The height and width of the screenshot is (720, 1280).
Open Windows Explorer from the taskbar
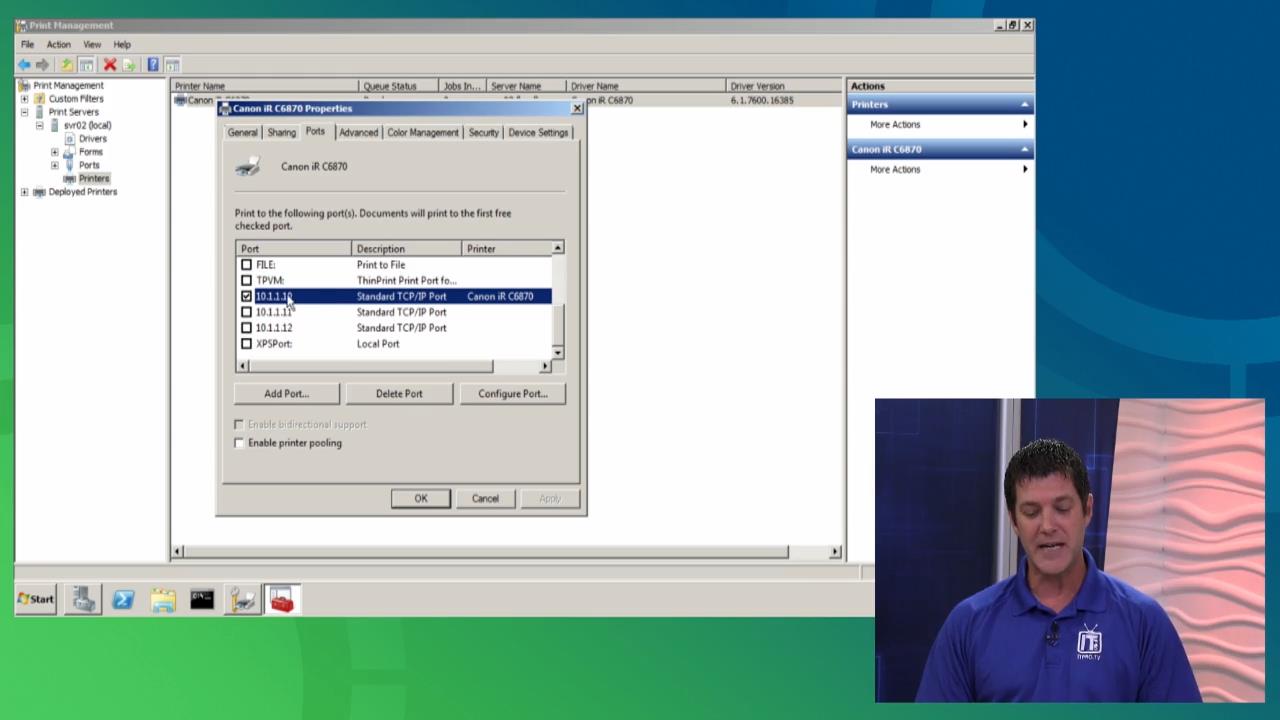[163, 599]
